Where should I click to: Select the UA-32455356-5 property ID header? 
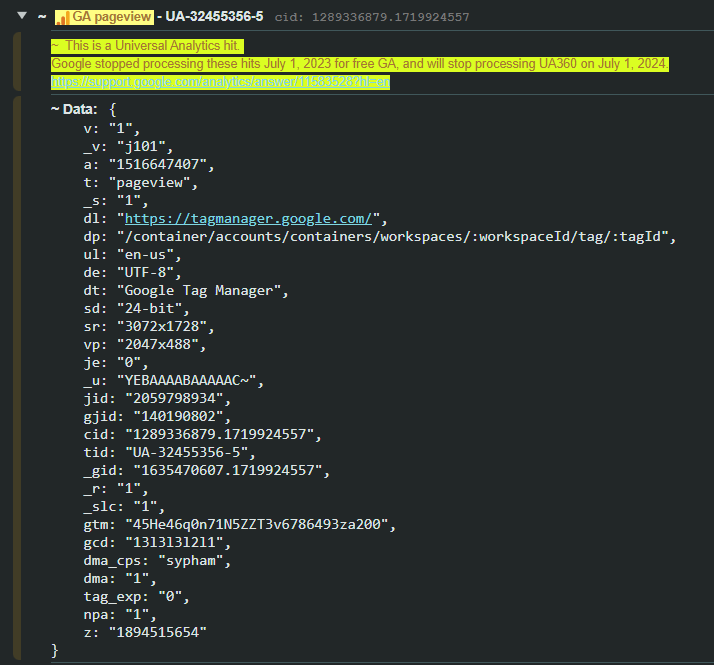(x=214, y=17)
